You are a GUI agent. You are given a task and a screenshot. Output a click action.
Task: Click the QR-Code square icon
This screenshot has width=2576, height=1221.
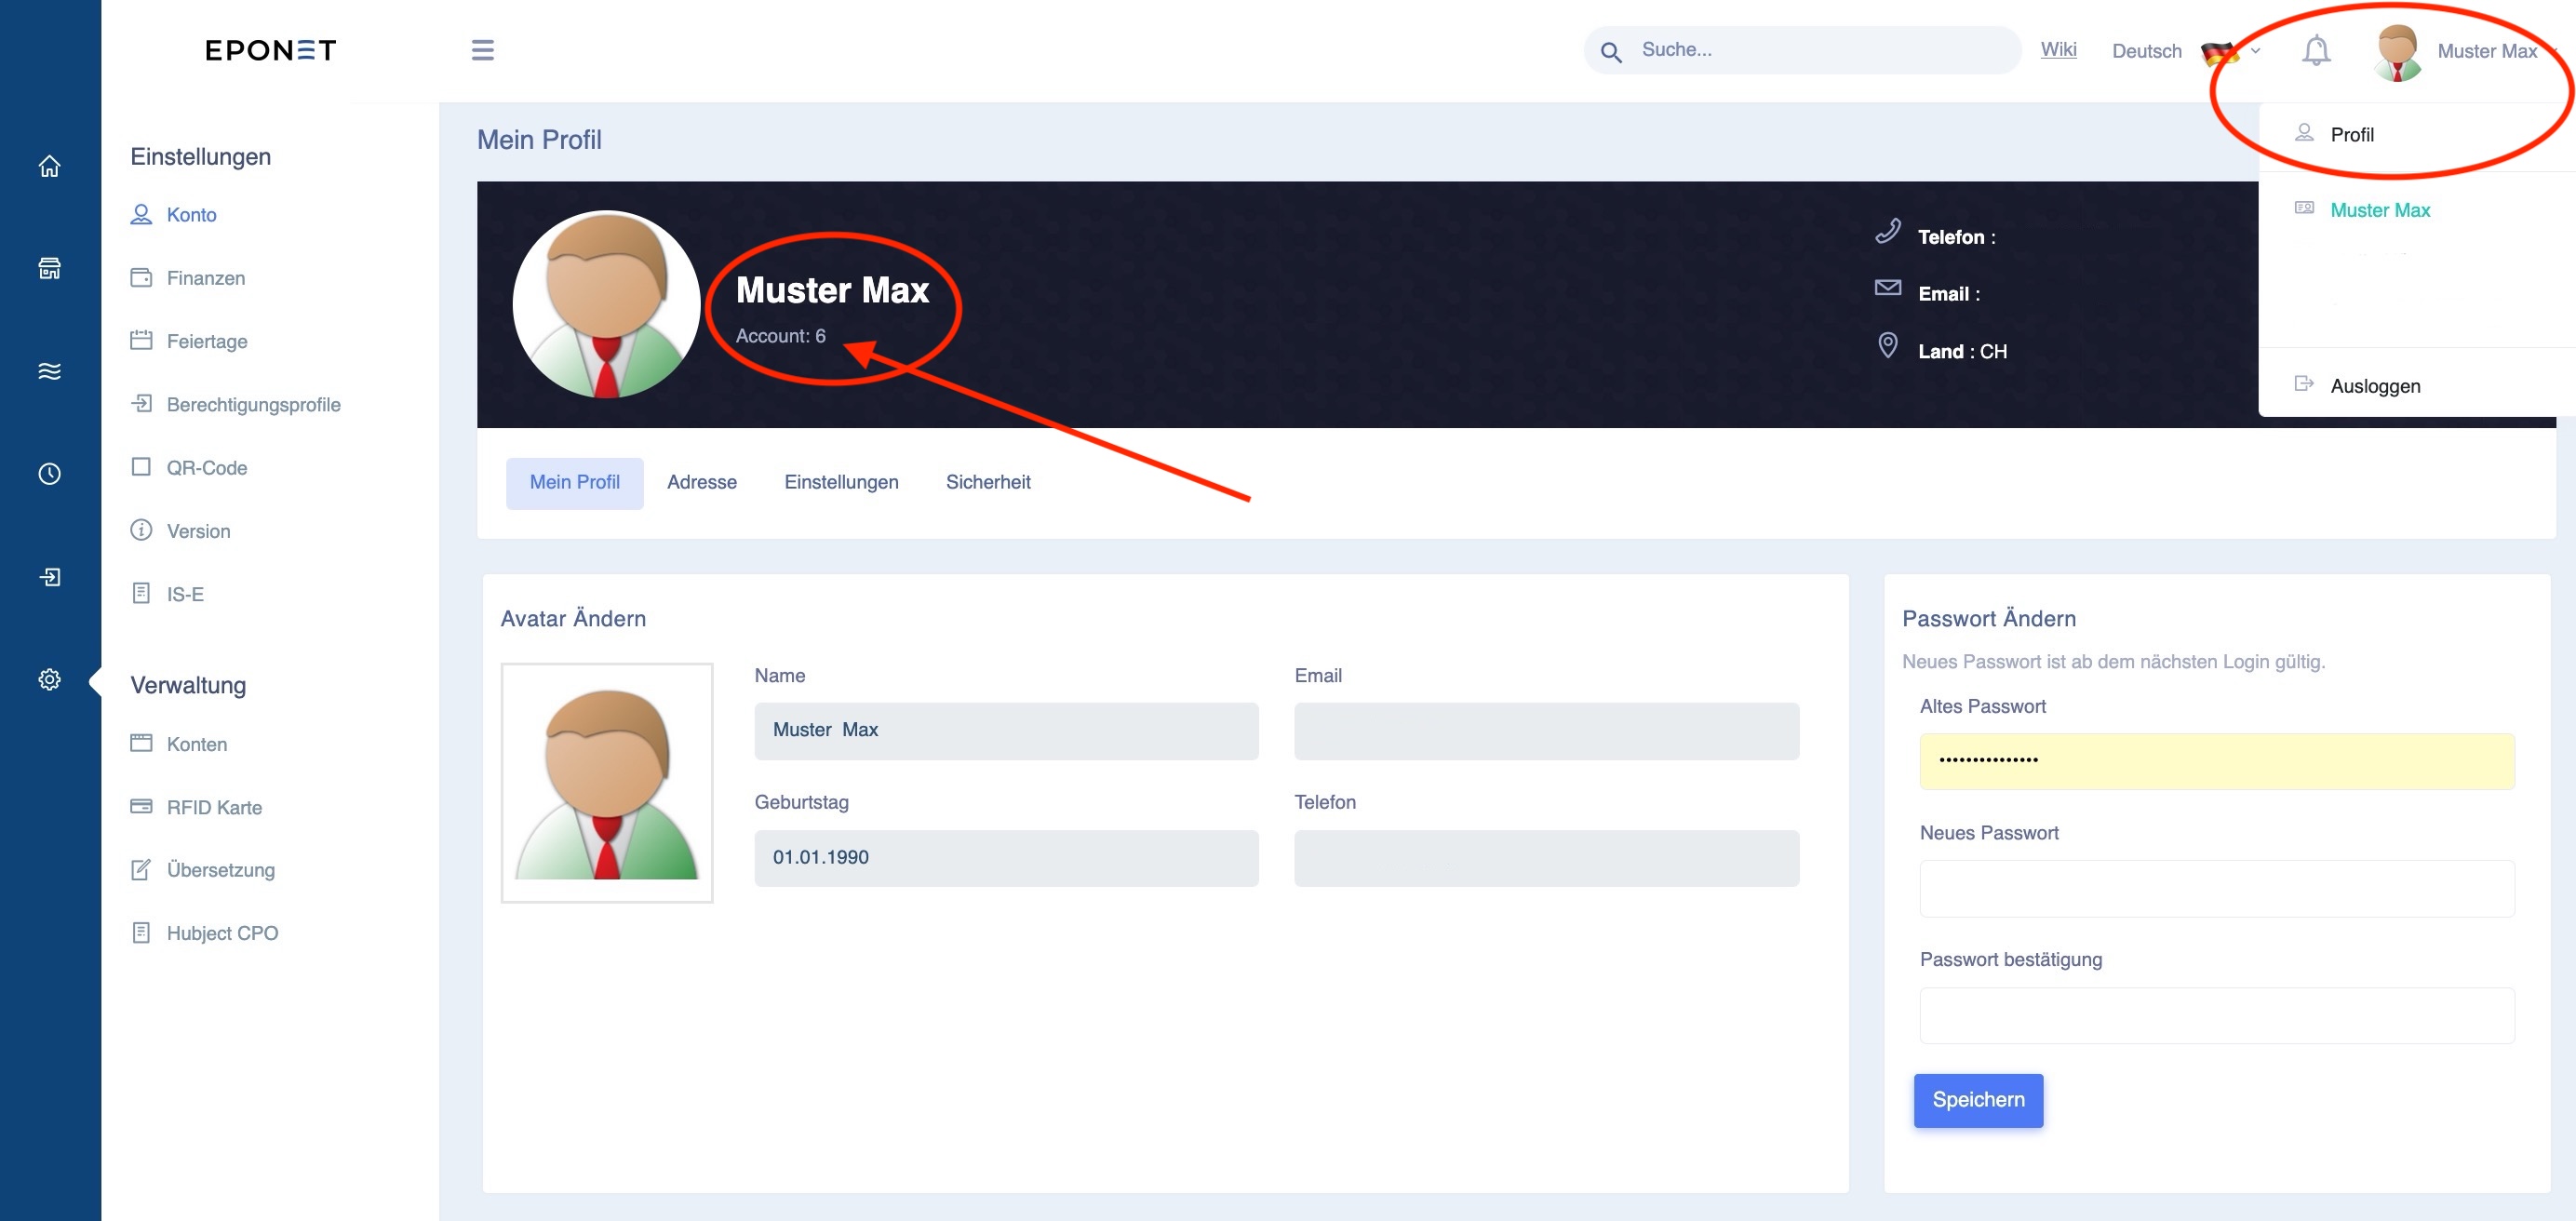pos(141,467)
